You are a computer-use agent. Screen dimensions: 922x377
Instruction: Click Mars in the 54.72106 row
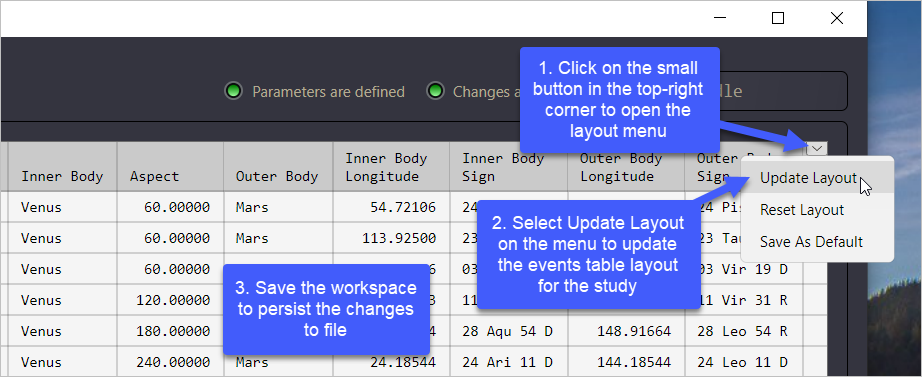click(278, 207)
